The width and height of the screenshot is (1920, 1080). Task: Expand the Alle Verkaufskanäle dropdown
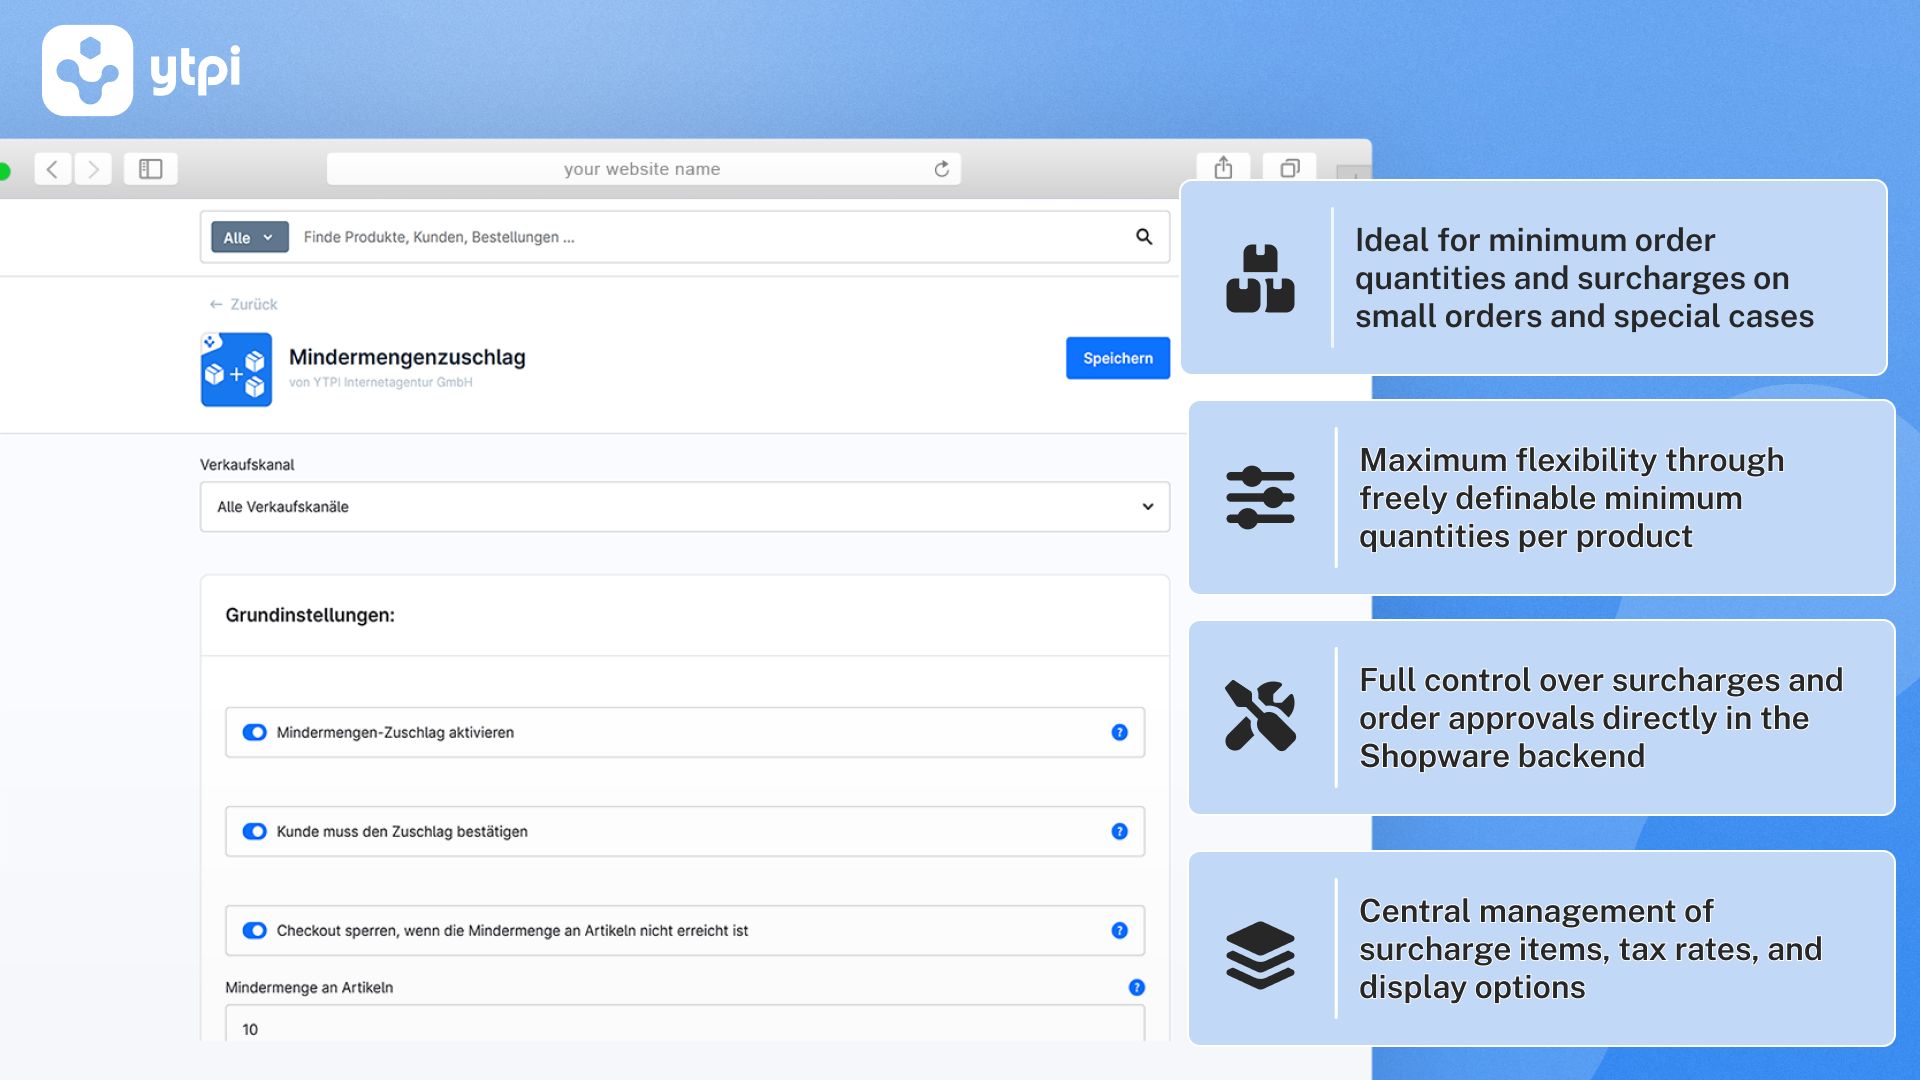[684, 507]
